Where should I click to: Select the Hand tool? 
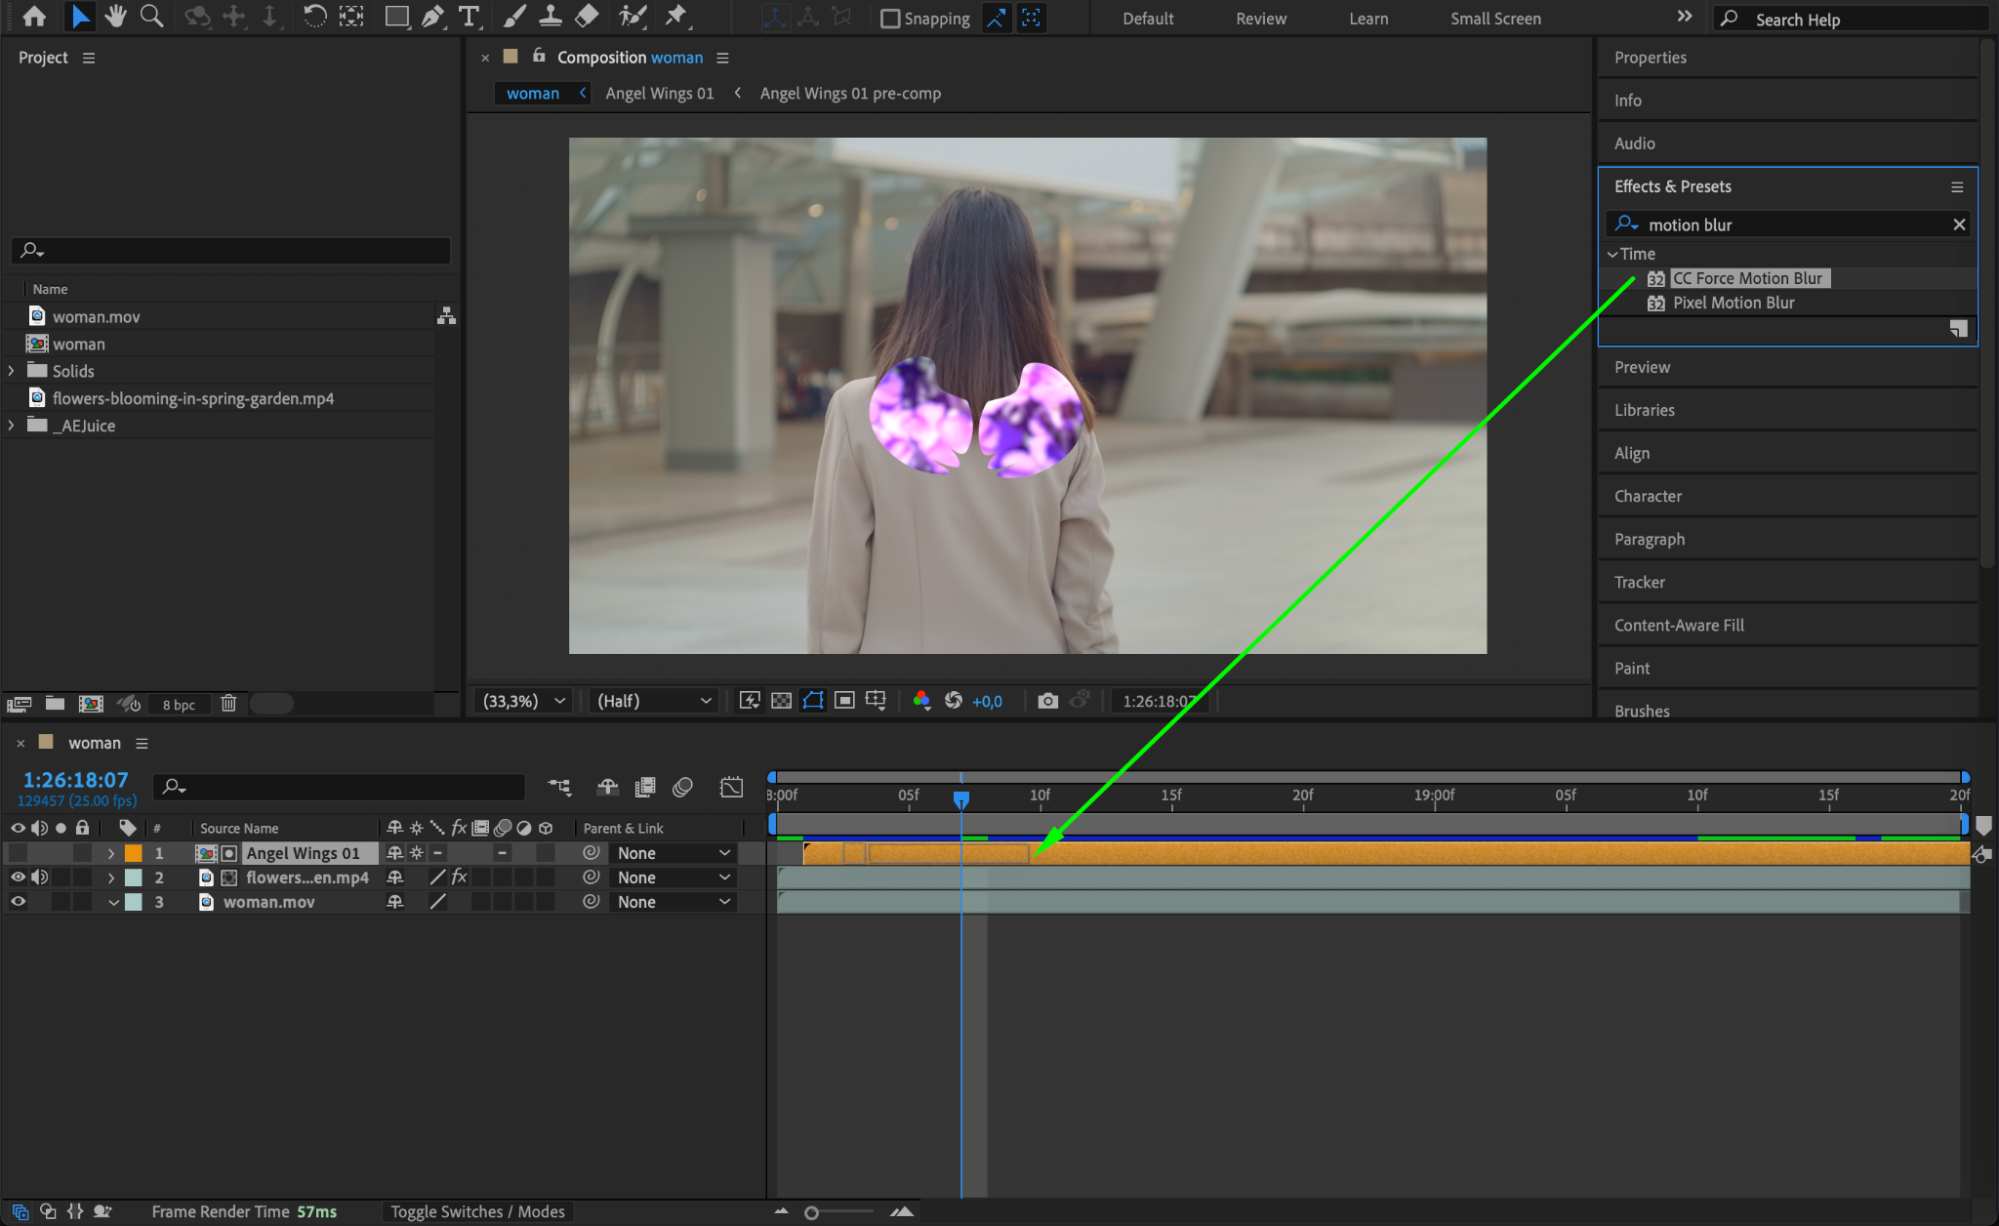pos(116,16)
